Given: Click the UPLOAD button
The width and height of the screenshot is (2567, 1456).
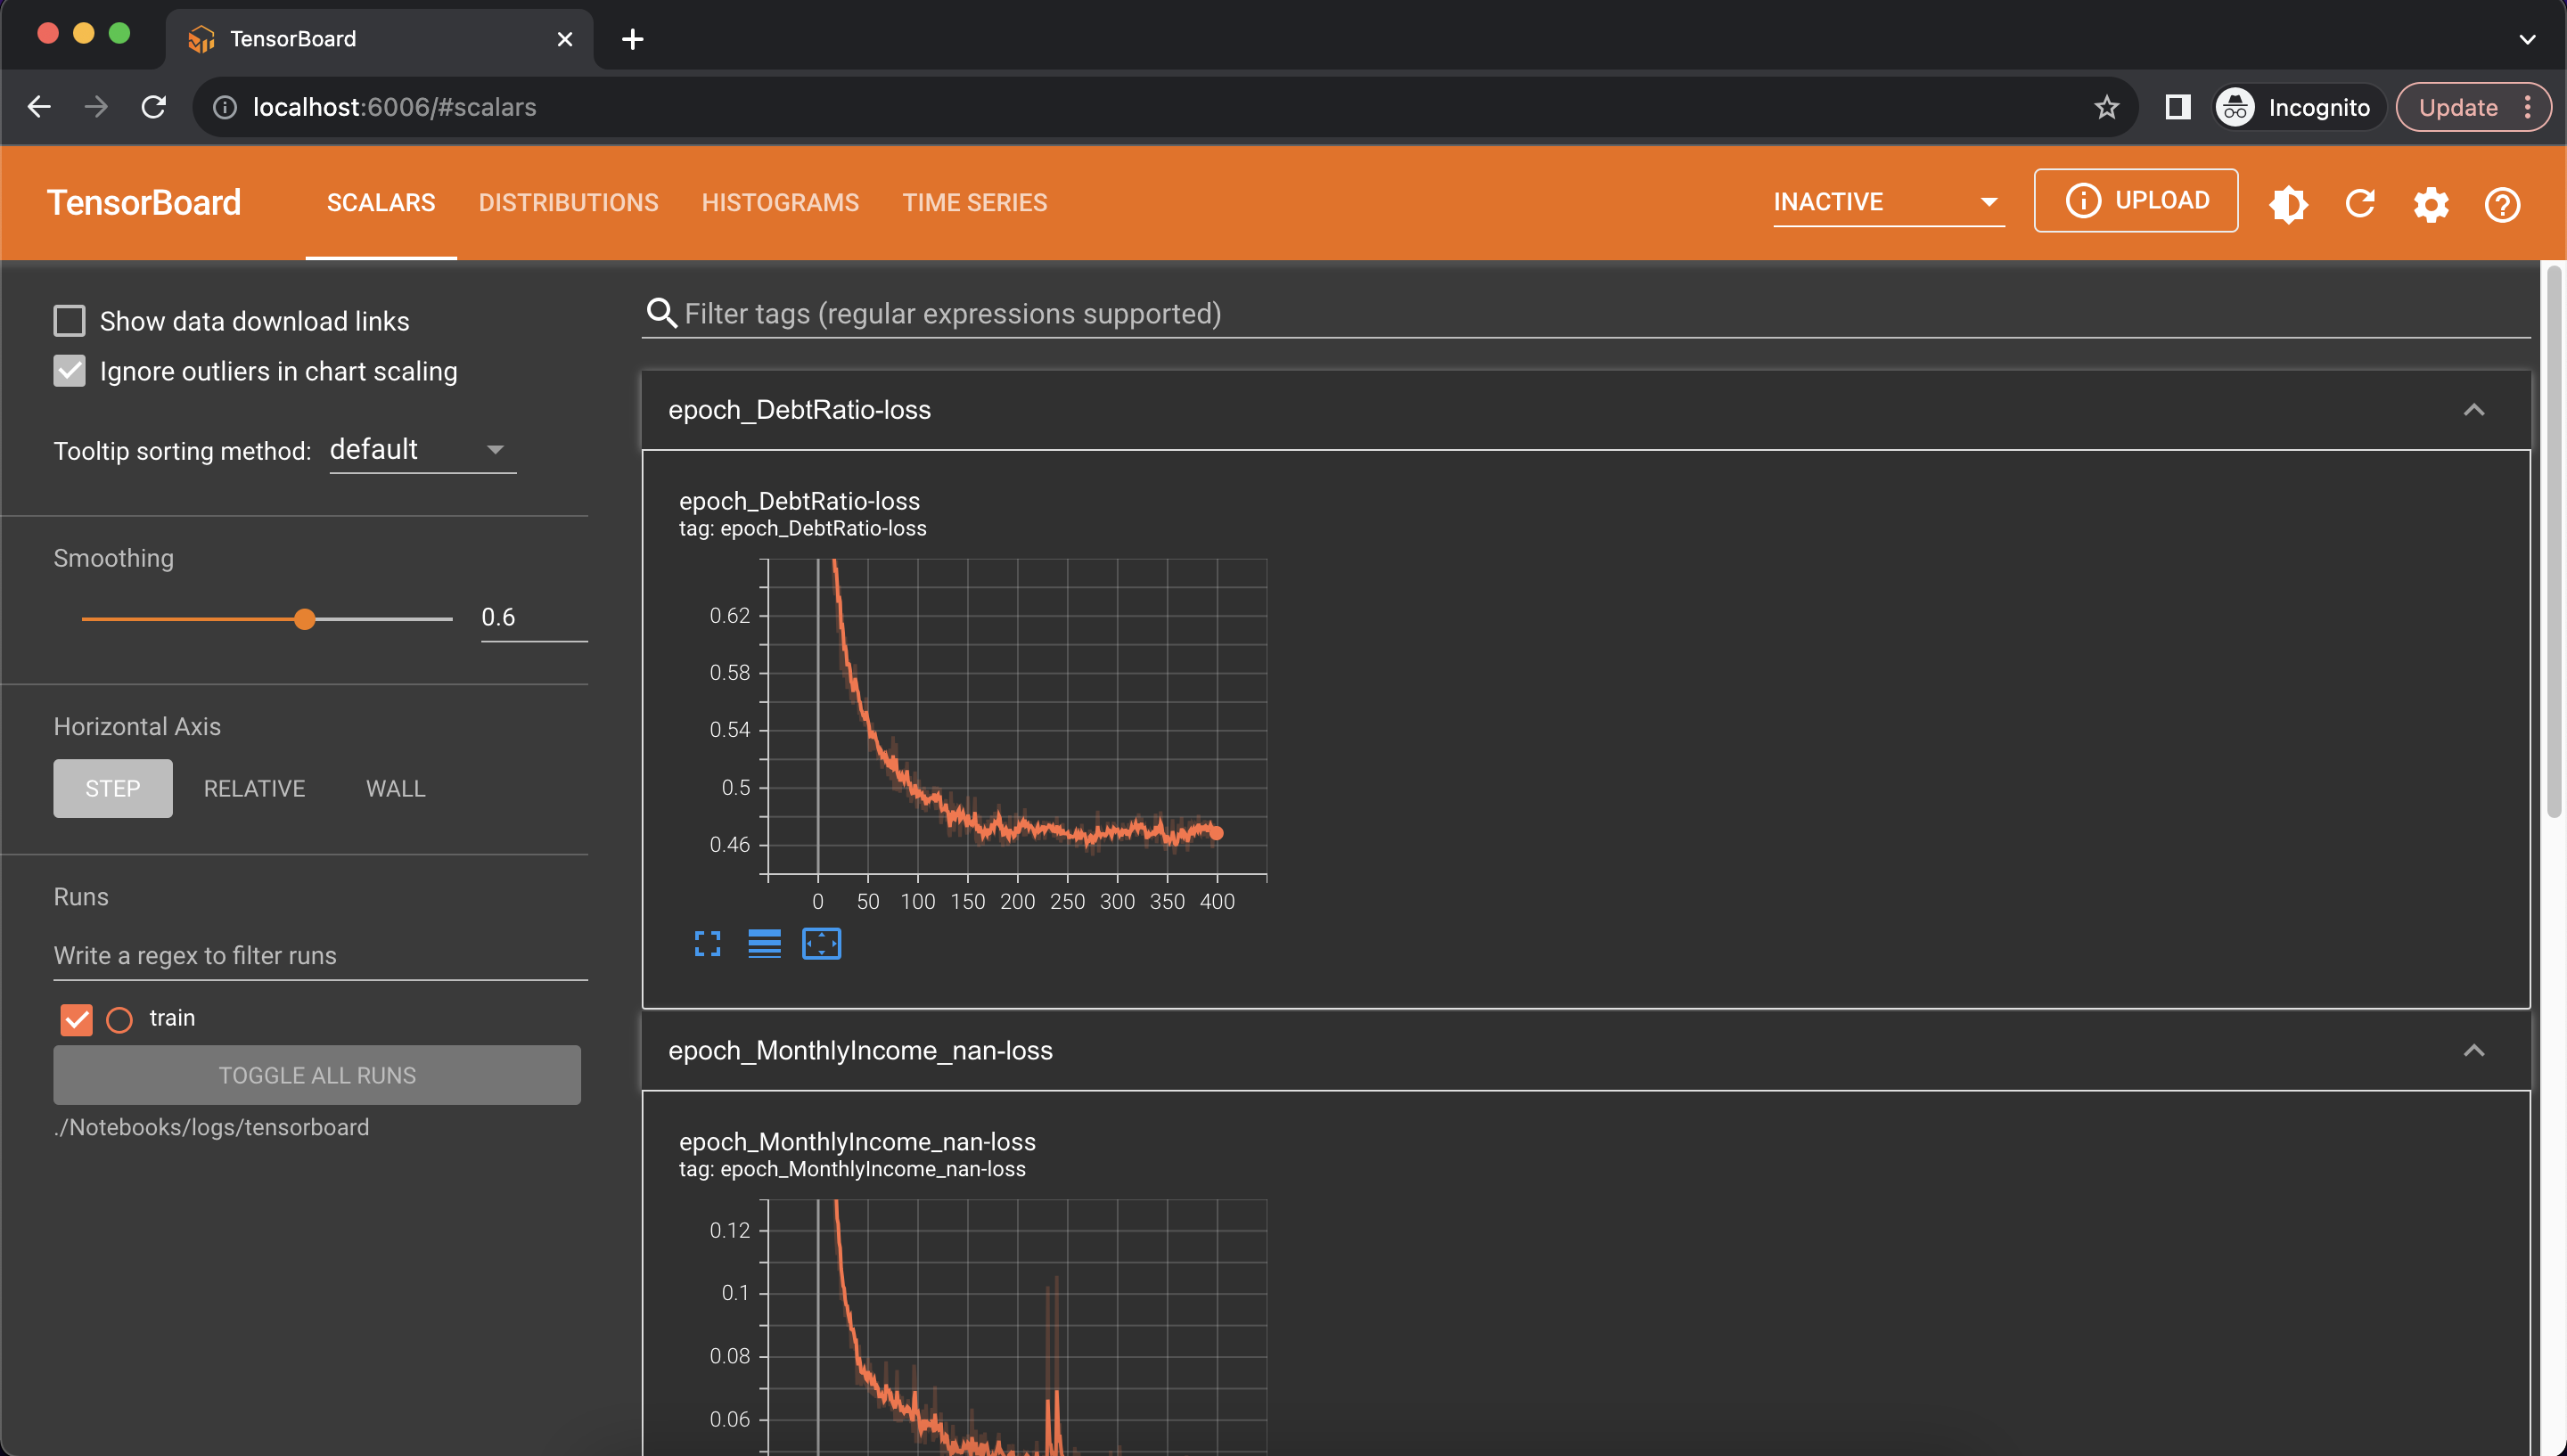Looking at the screenshot, I should pos(2135,200).
